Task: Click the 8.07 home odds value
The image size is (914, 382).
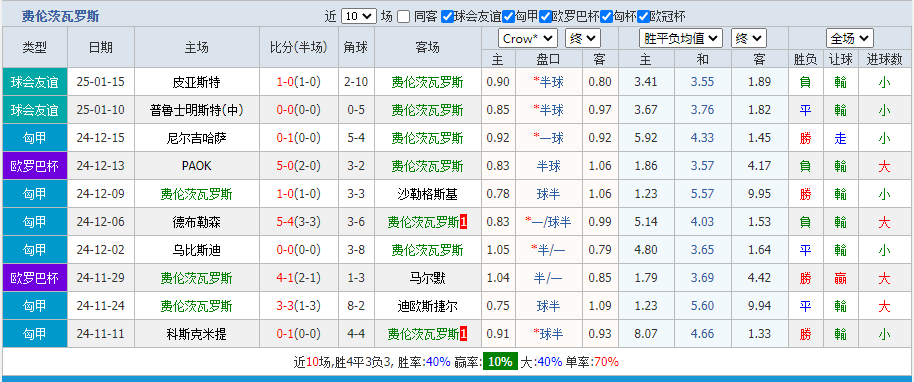Action: point(645,334)
